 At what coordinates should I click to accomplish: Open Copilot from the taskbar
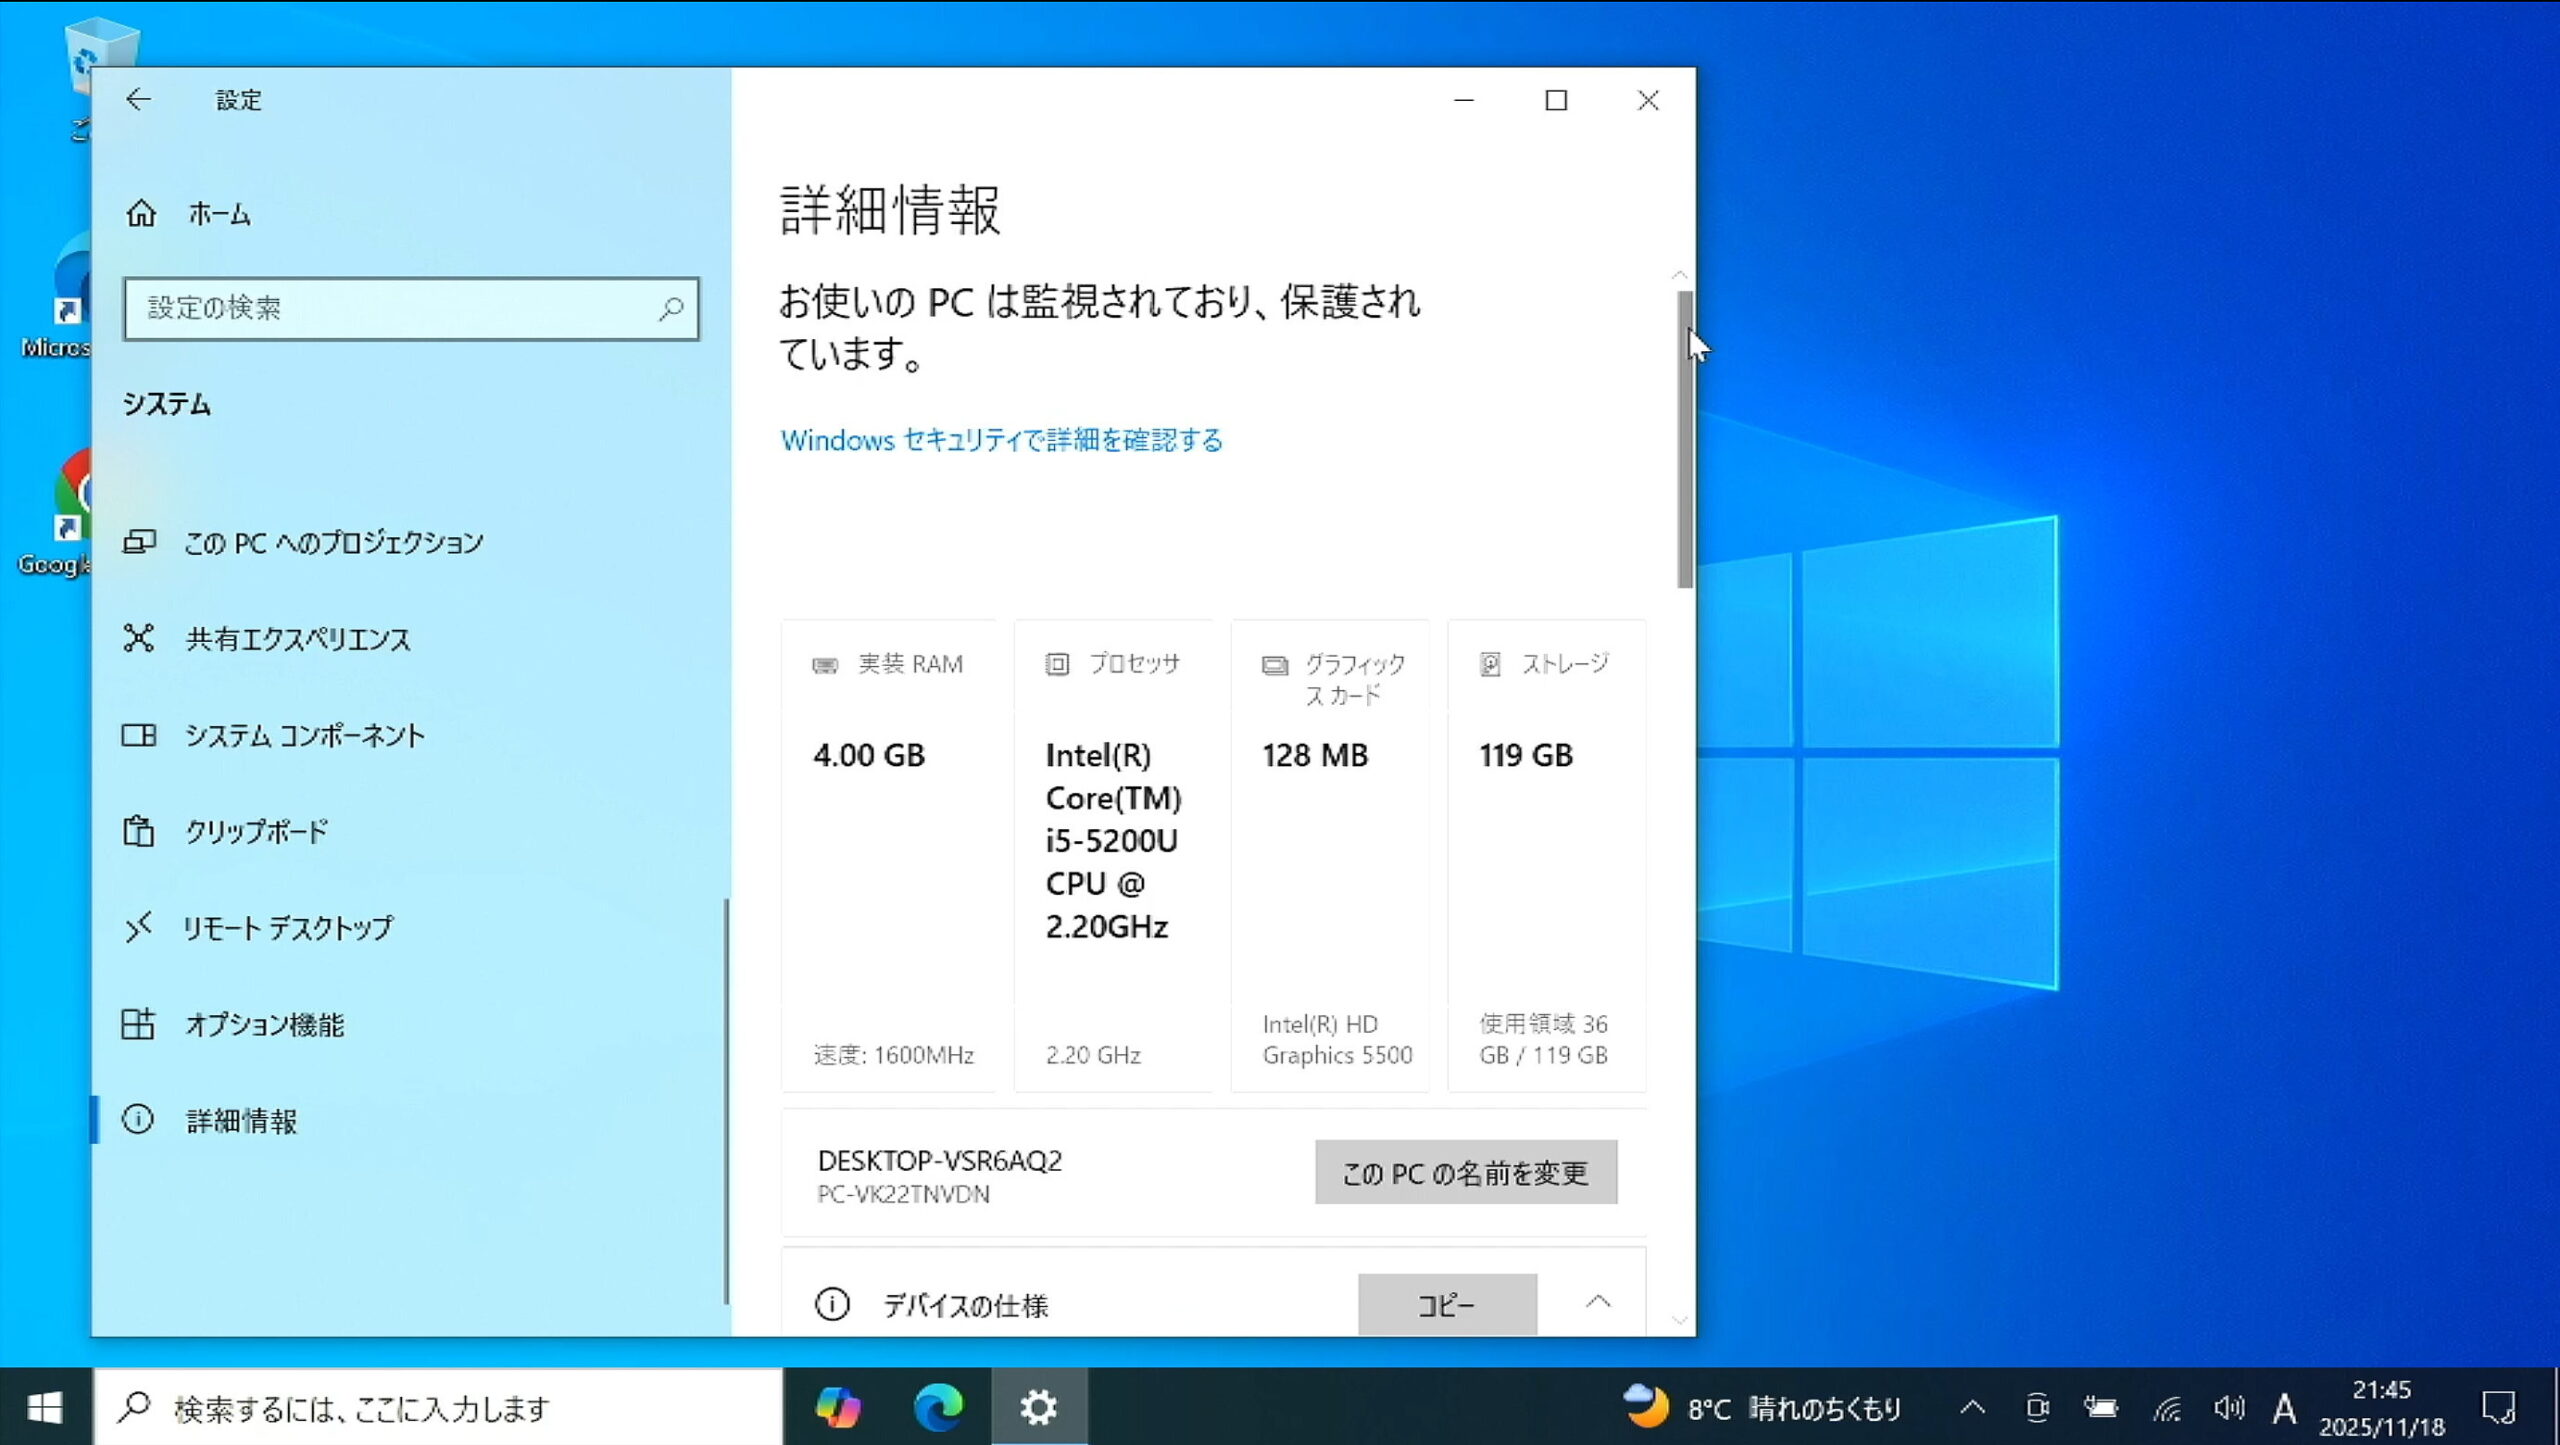point(838,1407)
